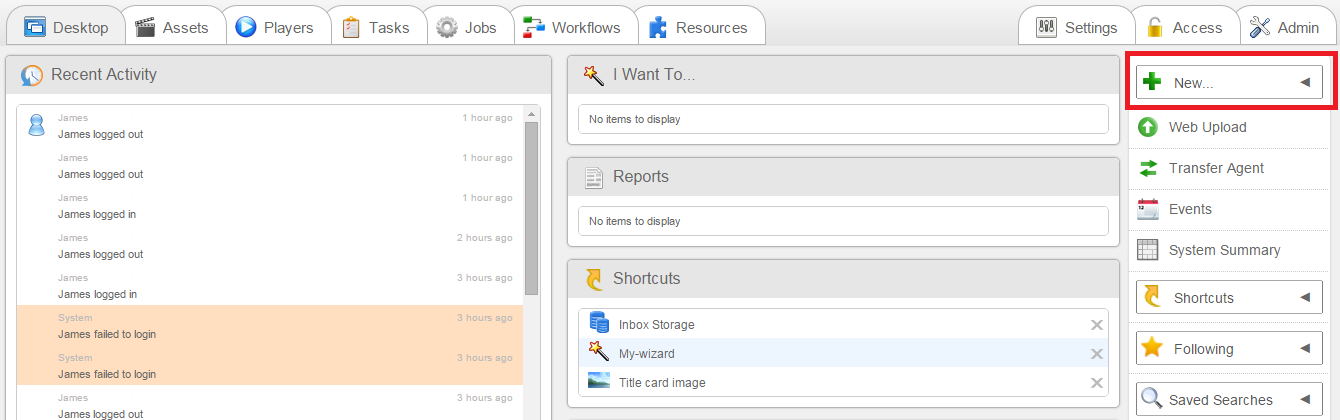Click the System Summary grid icon

coord(1148,250)
